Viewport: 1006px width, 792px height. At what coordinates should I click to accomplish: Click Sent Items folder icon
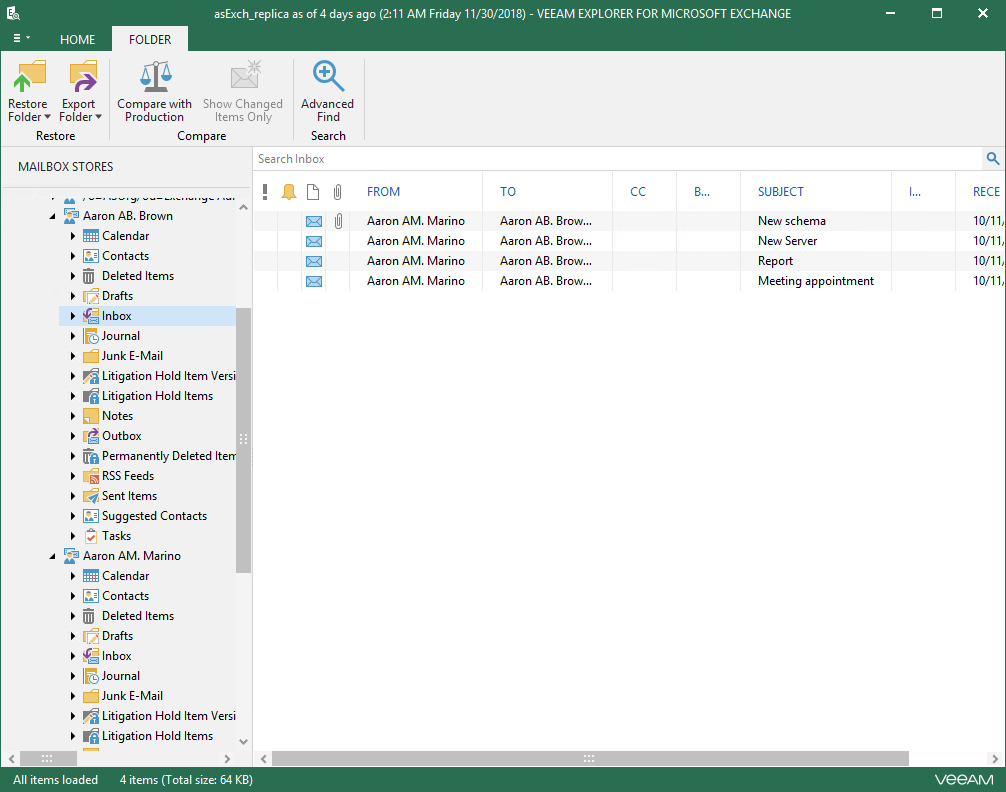pyautogui.click(x=91, y=496)
